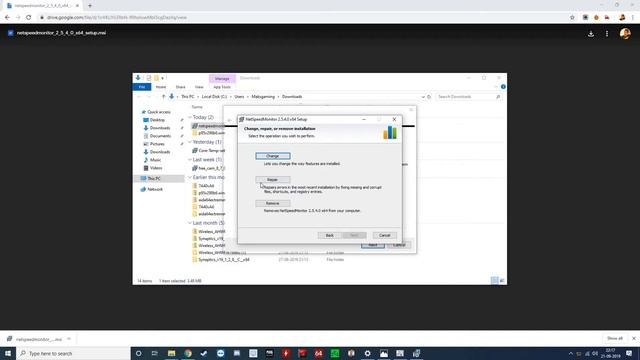640x360 pixels.
Task: Select Pictures in Explorer sidebar
Action: click(x=157, y=144)
